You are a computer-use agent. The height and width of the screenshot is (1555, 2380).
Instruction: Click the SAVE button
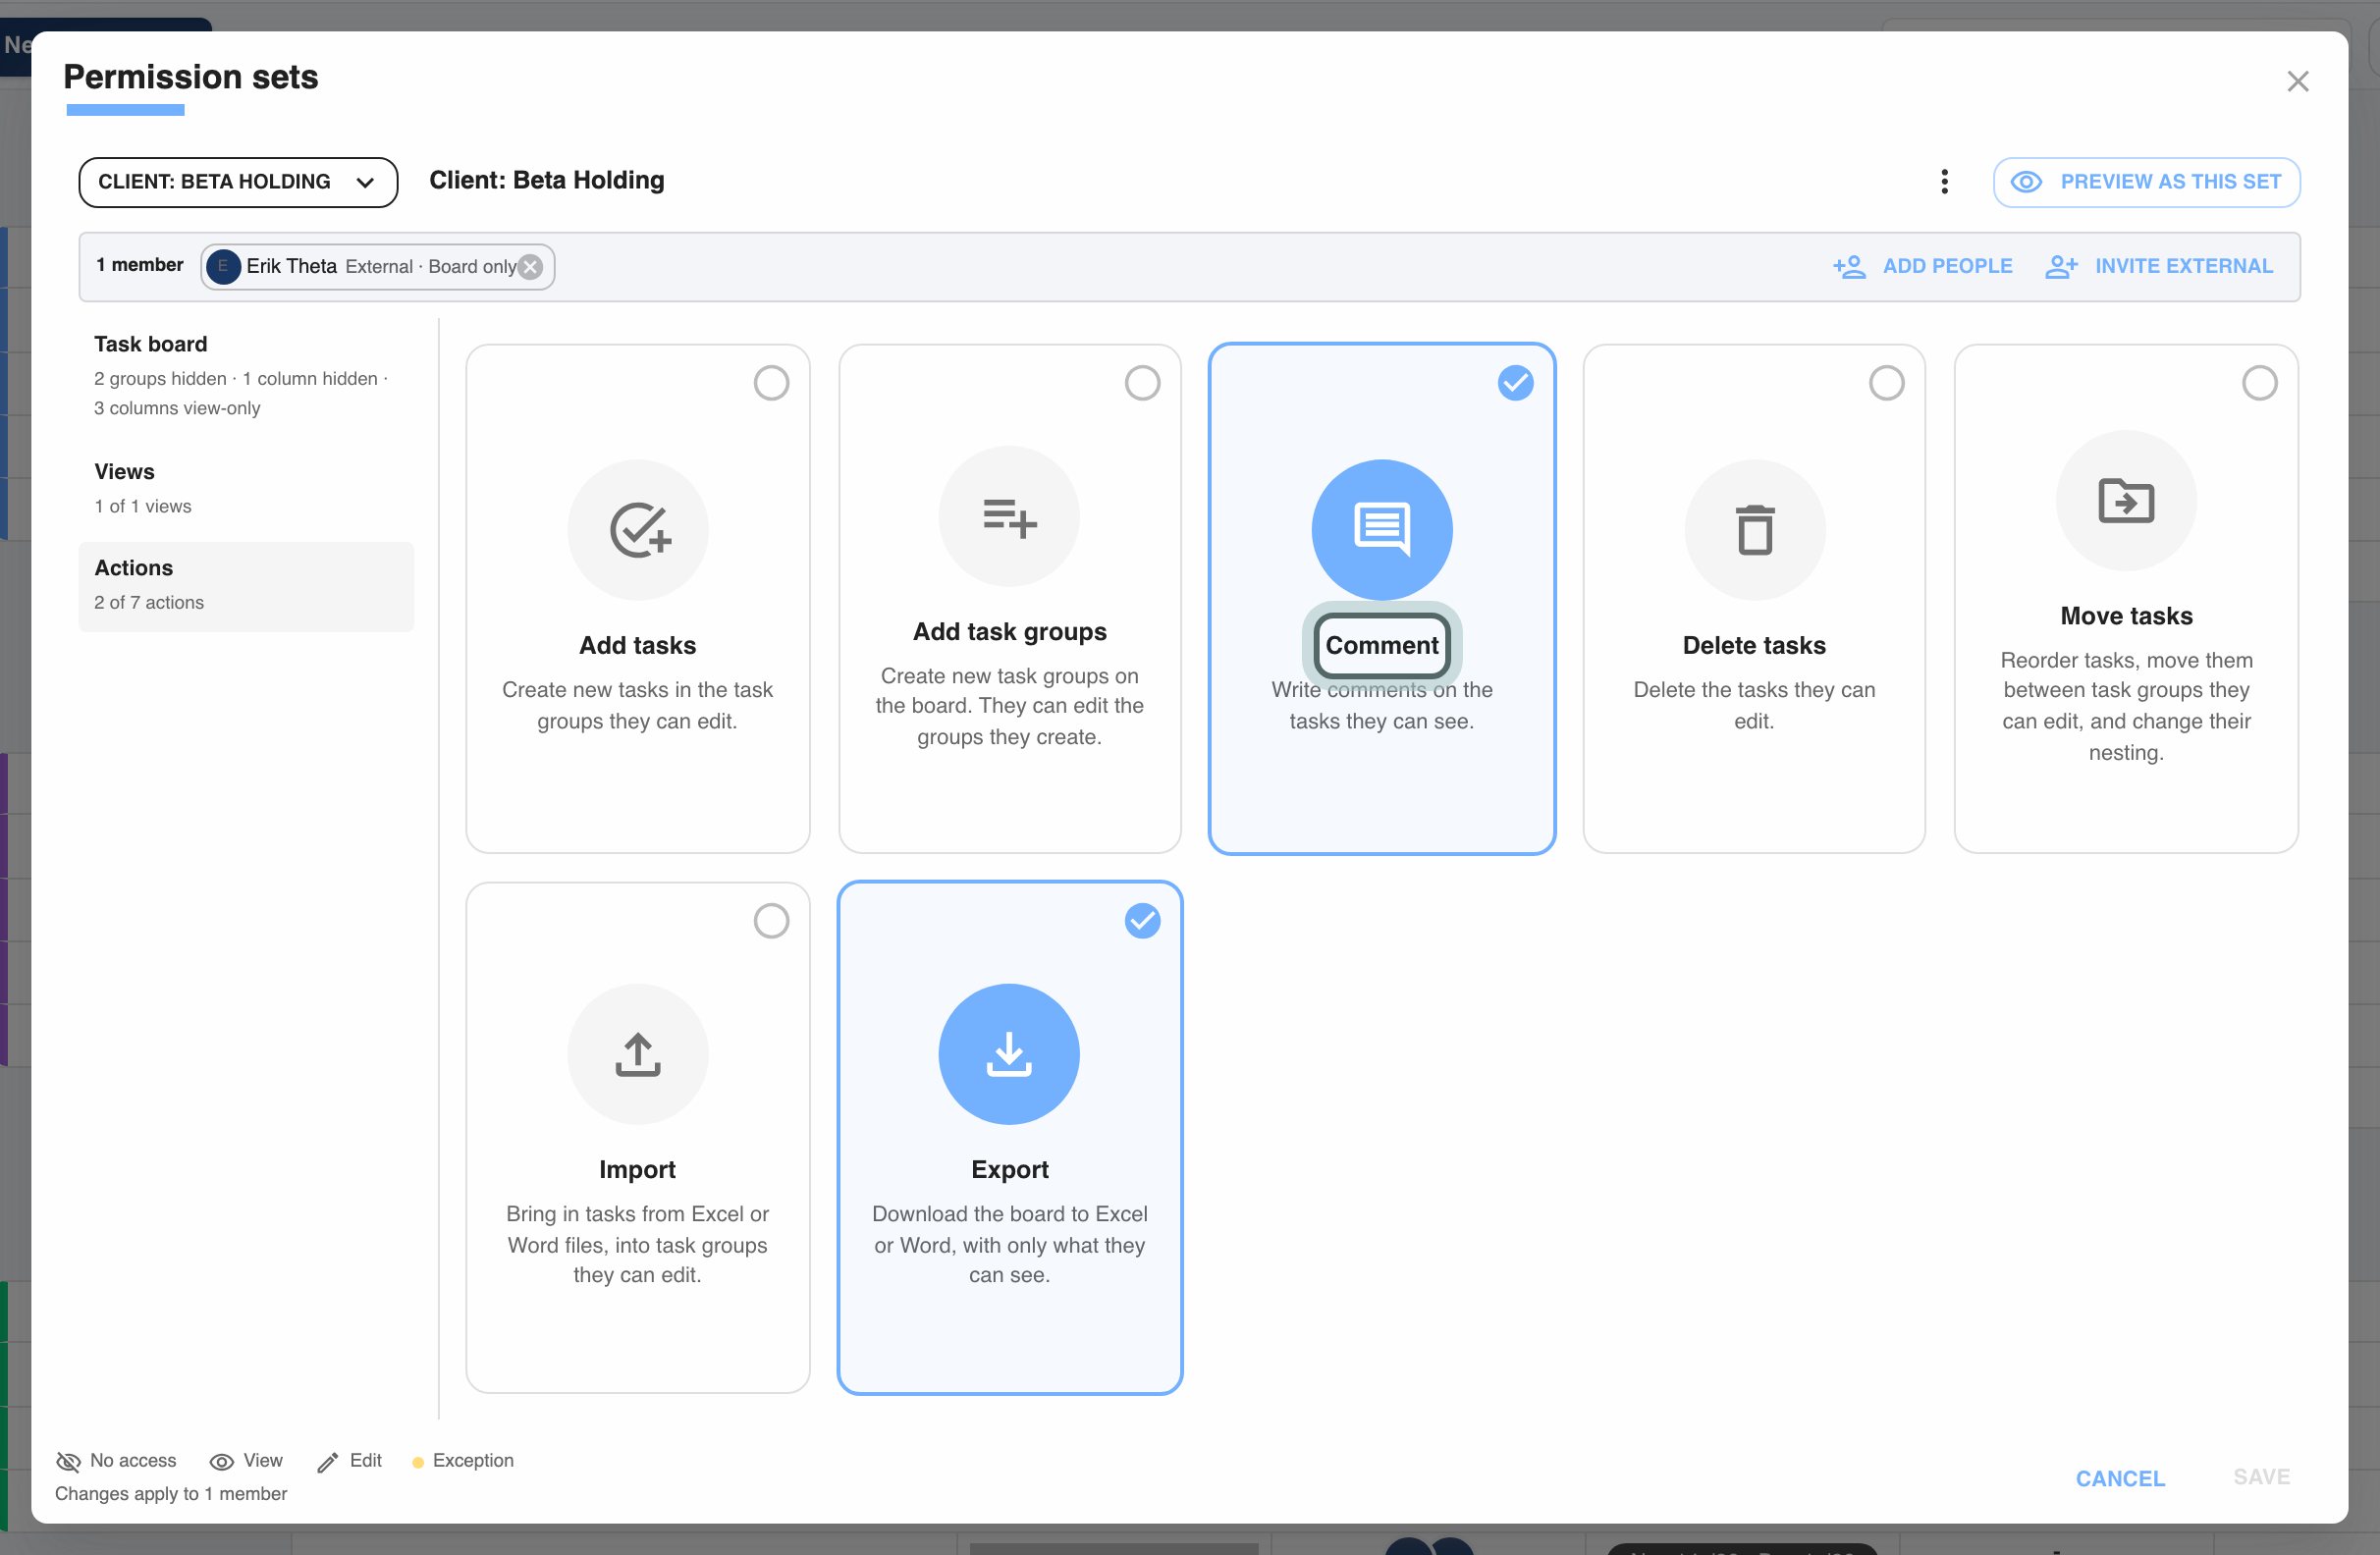[2261, 1476]
